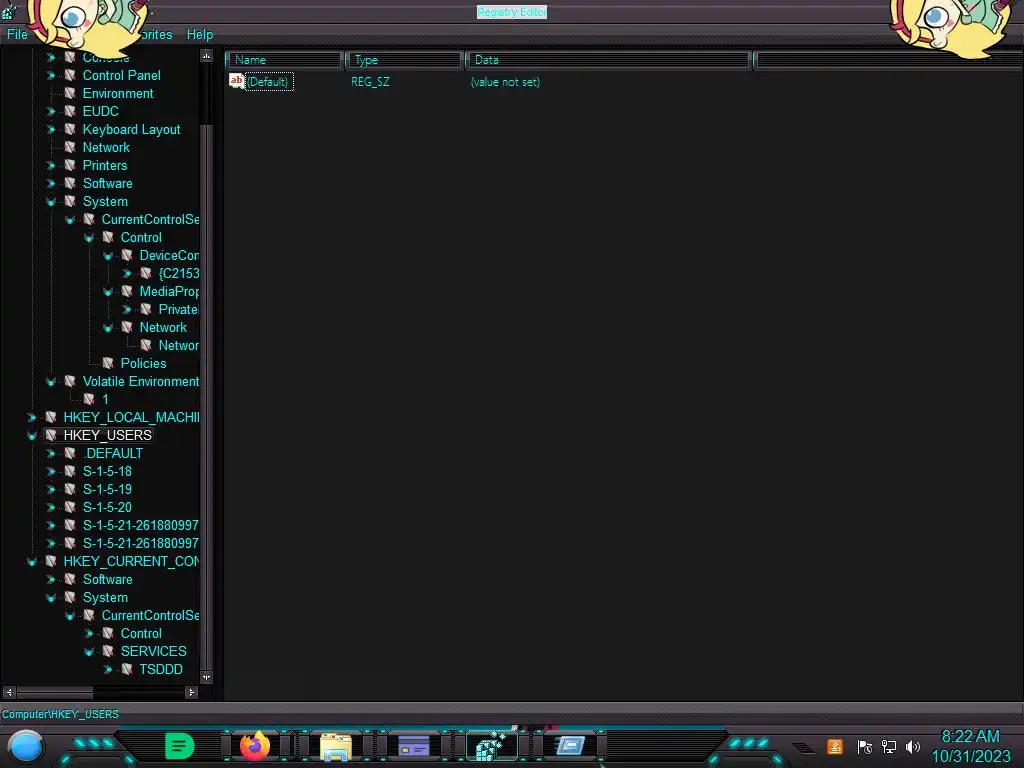
Task: Sort values by Data column
Action: pos(608,60)
